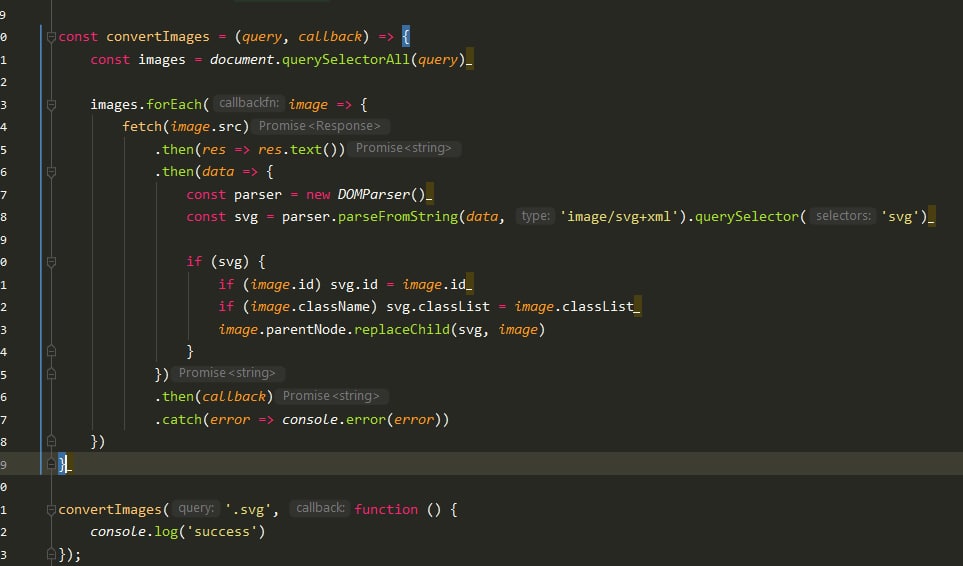
Task: Collapse the images.forEach block fold marker
Action: [52, 105]
